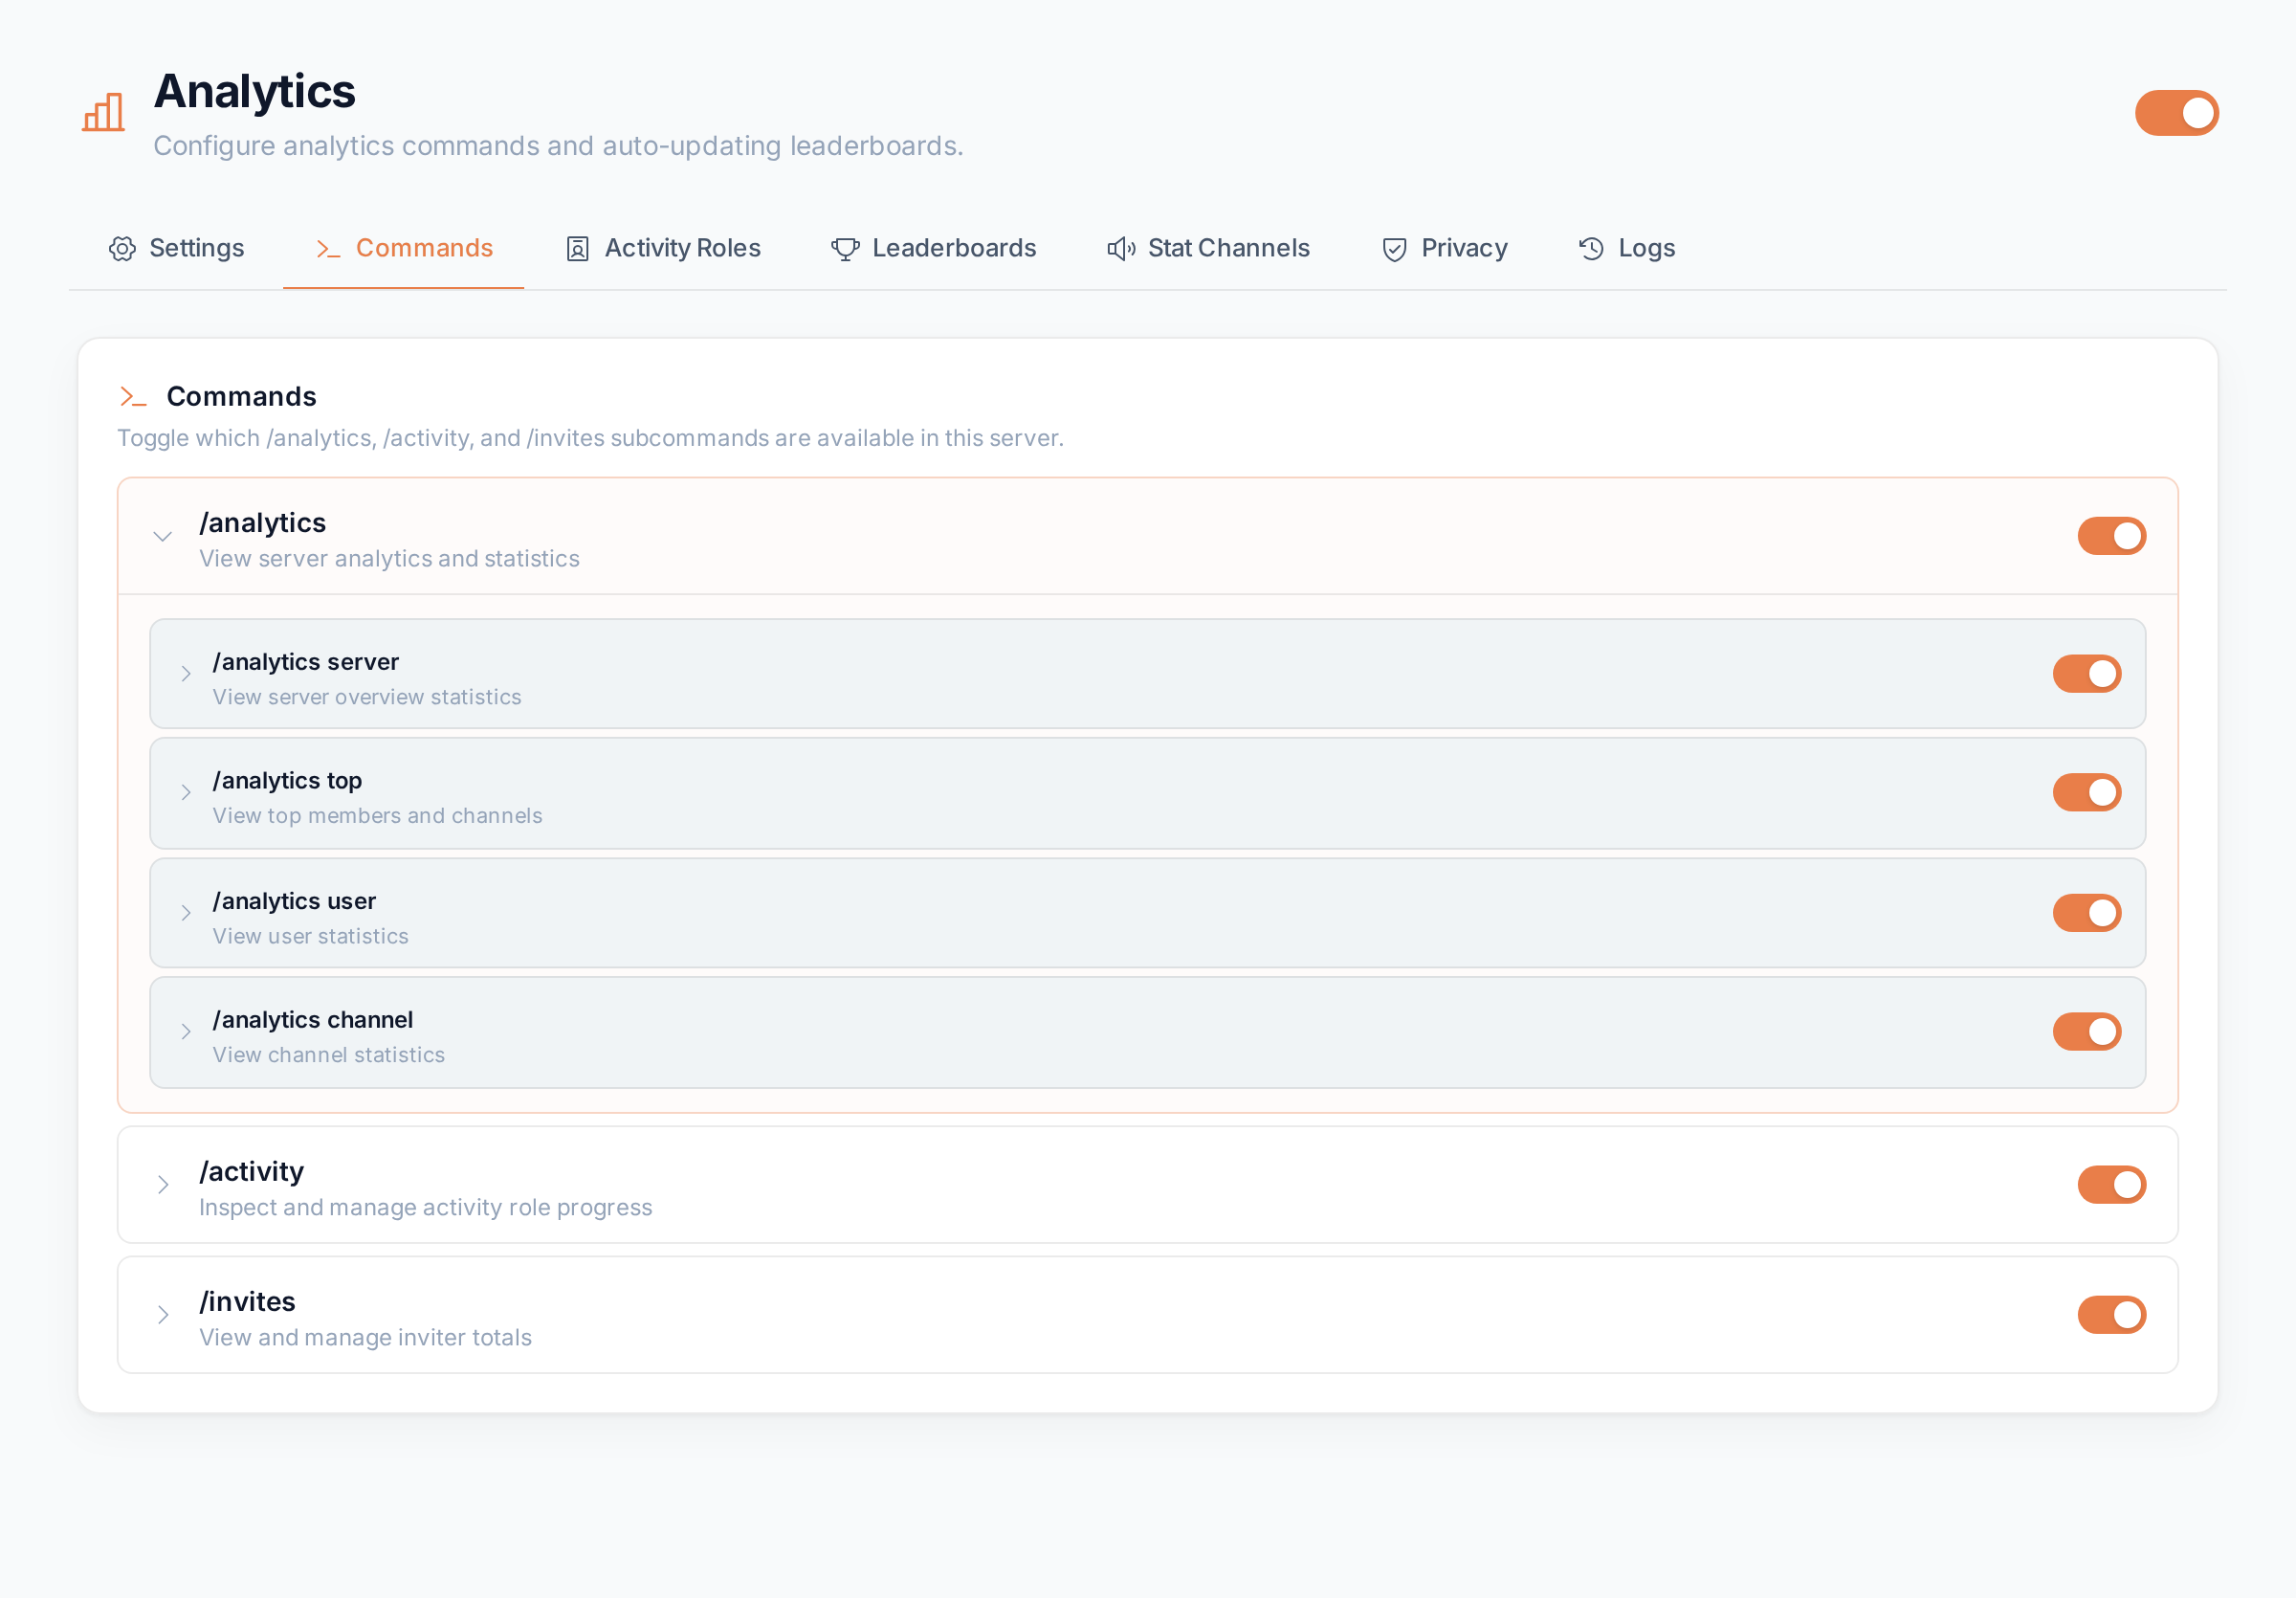This screenshot has width=2296, height=1598.
Task: Click the Commands terminal prompt tab icon
Action: point(328,249)
